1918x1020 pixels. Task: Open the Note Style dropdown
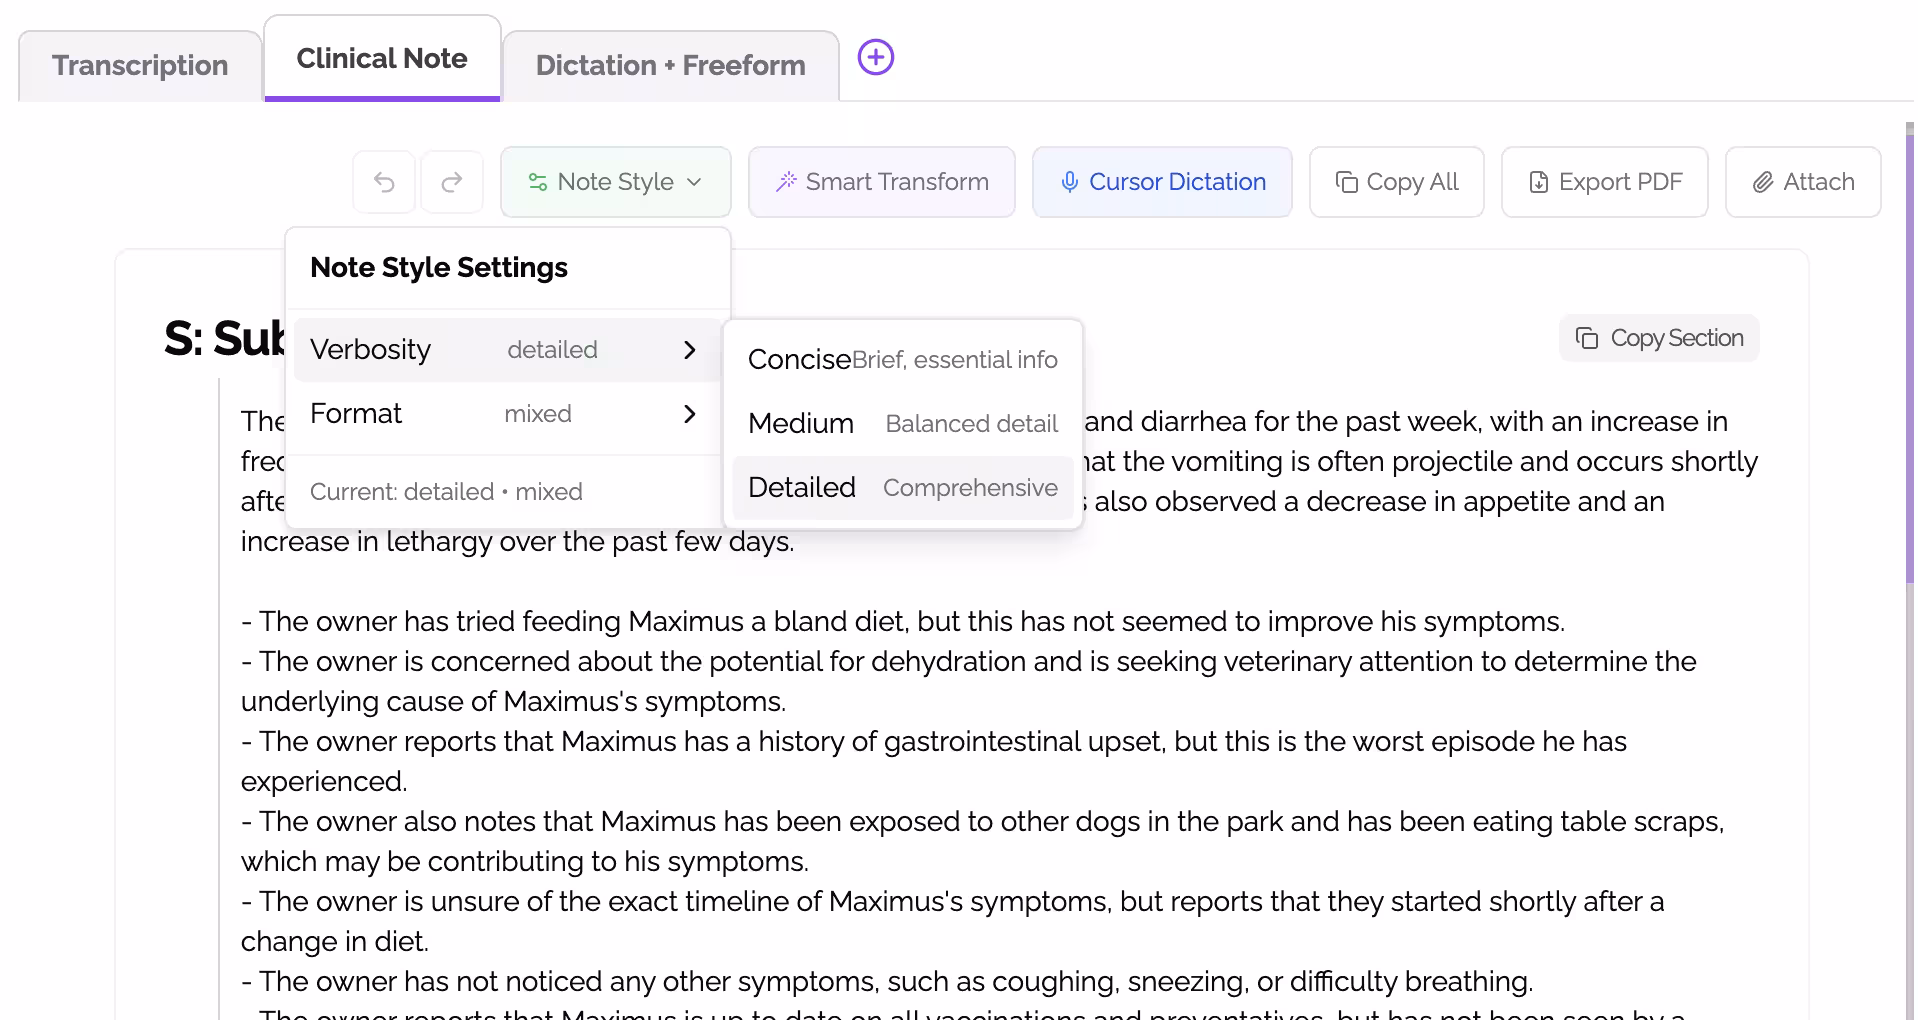(x=615, y=182)
